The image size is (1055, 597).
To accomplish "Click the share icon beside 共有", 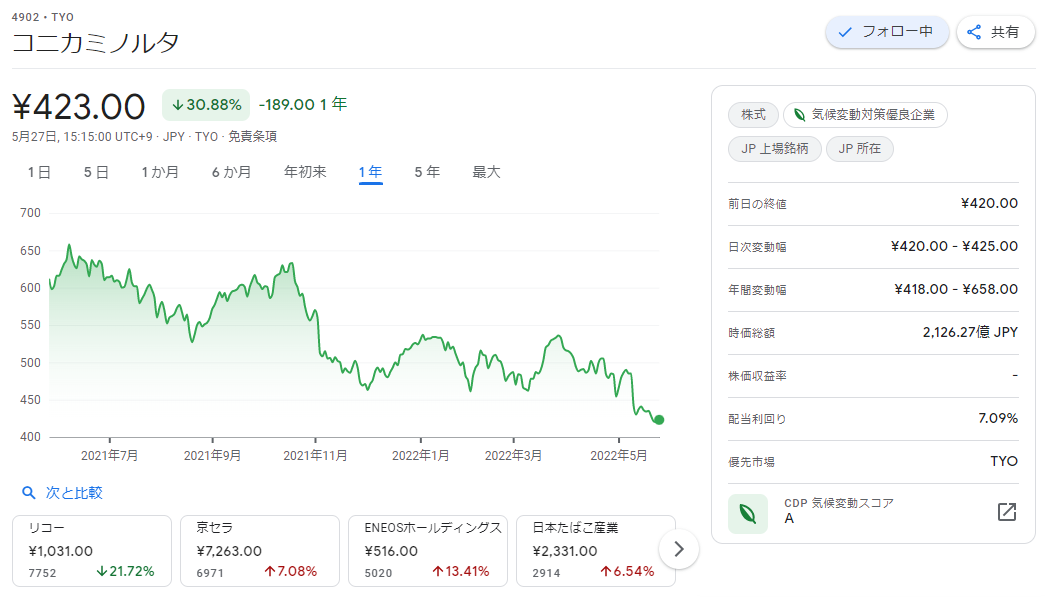I will click(x=974, y=32).
